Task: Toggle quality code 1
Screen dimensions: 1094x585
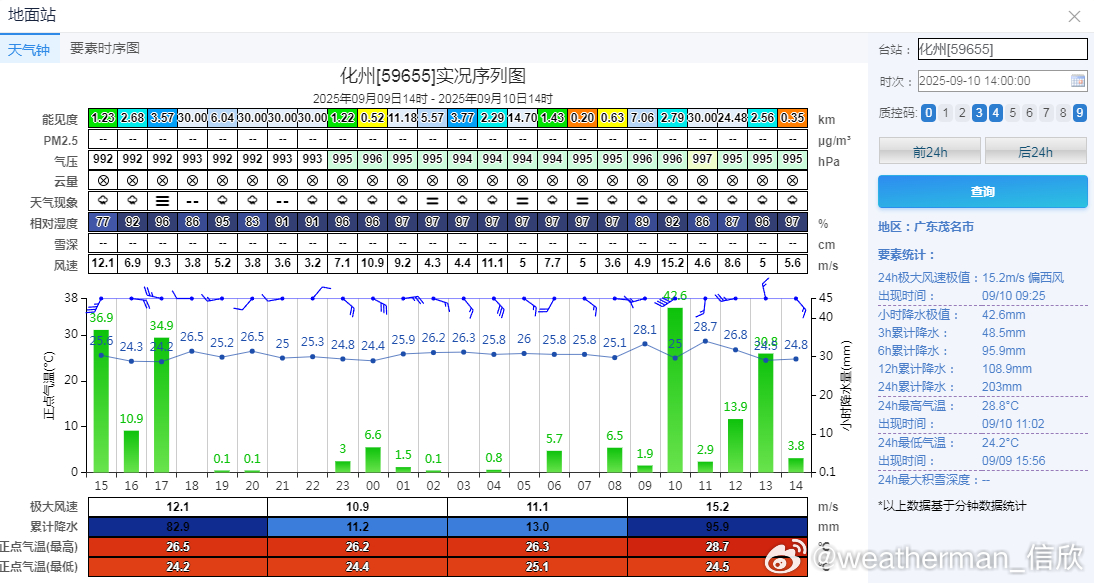Action: 945,113
